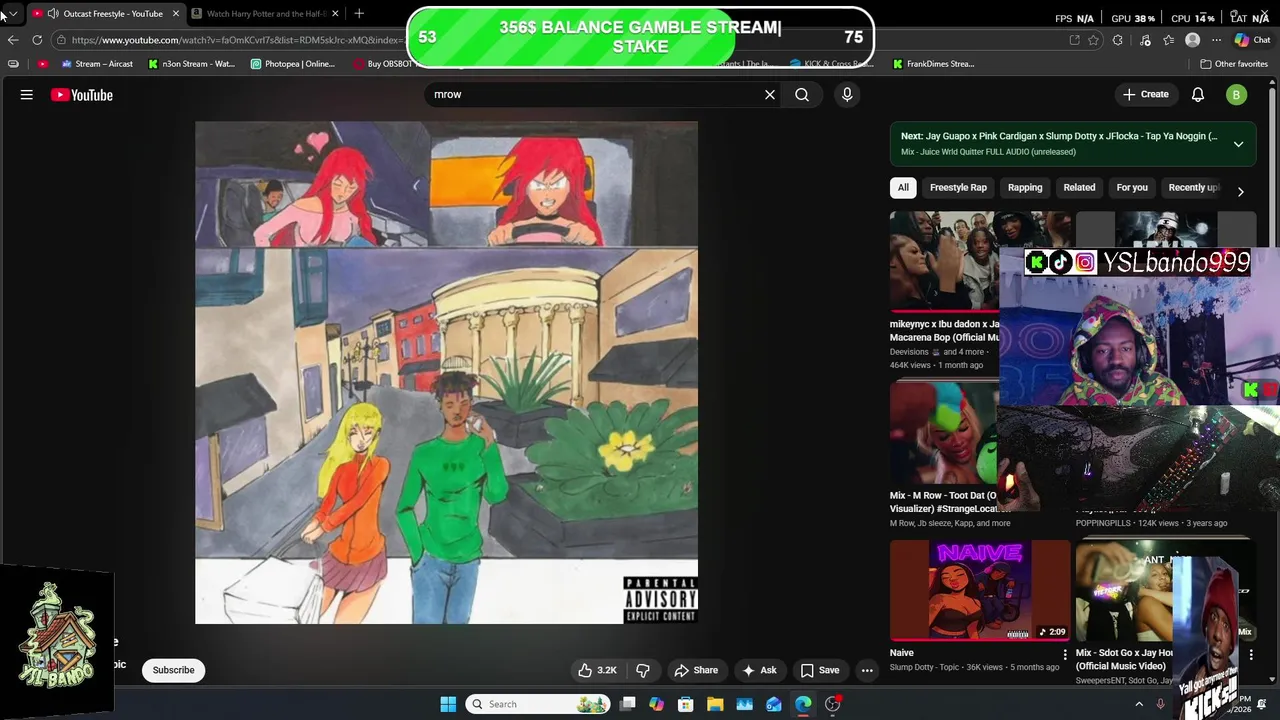
Task: Click the Ask button
Action: click(759, 670)
